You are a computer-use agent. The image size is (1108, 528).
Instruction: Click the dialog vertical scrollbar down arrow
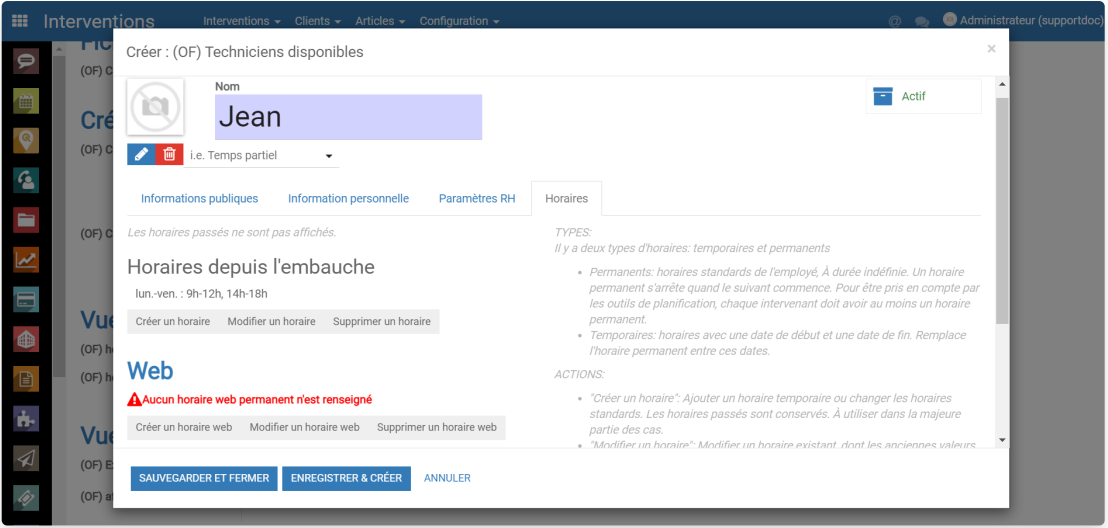tap(1002, 440)
